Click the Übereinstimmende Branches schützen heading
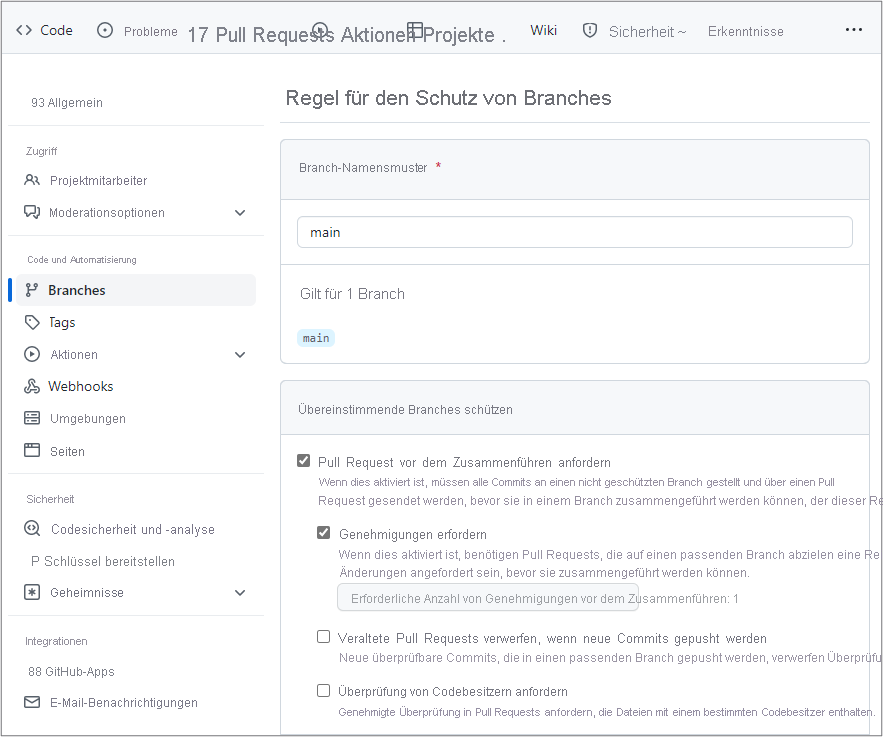This screenshot has height=737, width=883. [x=405, y=409]
